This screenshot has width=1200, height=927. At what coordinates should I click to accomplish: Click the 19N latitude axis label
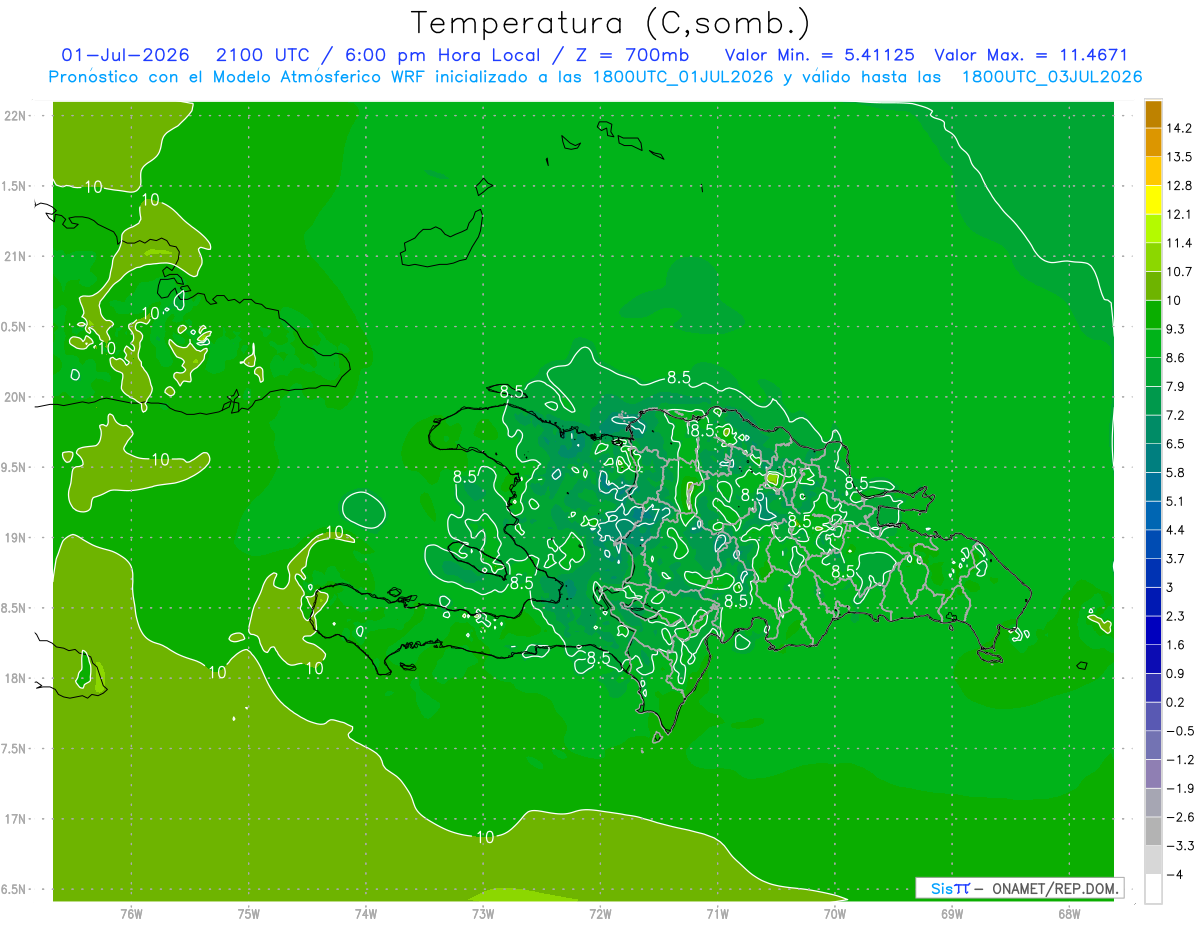[14, 538]
